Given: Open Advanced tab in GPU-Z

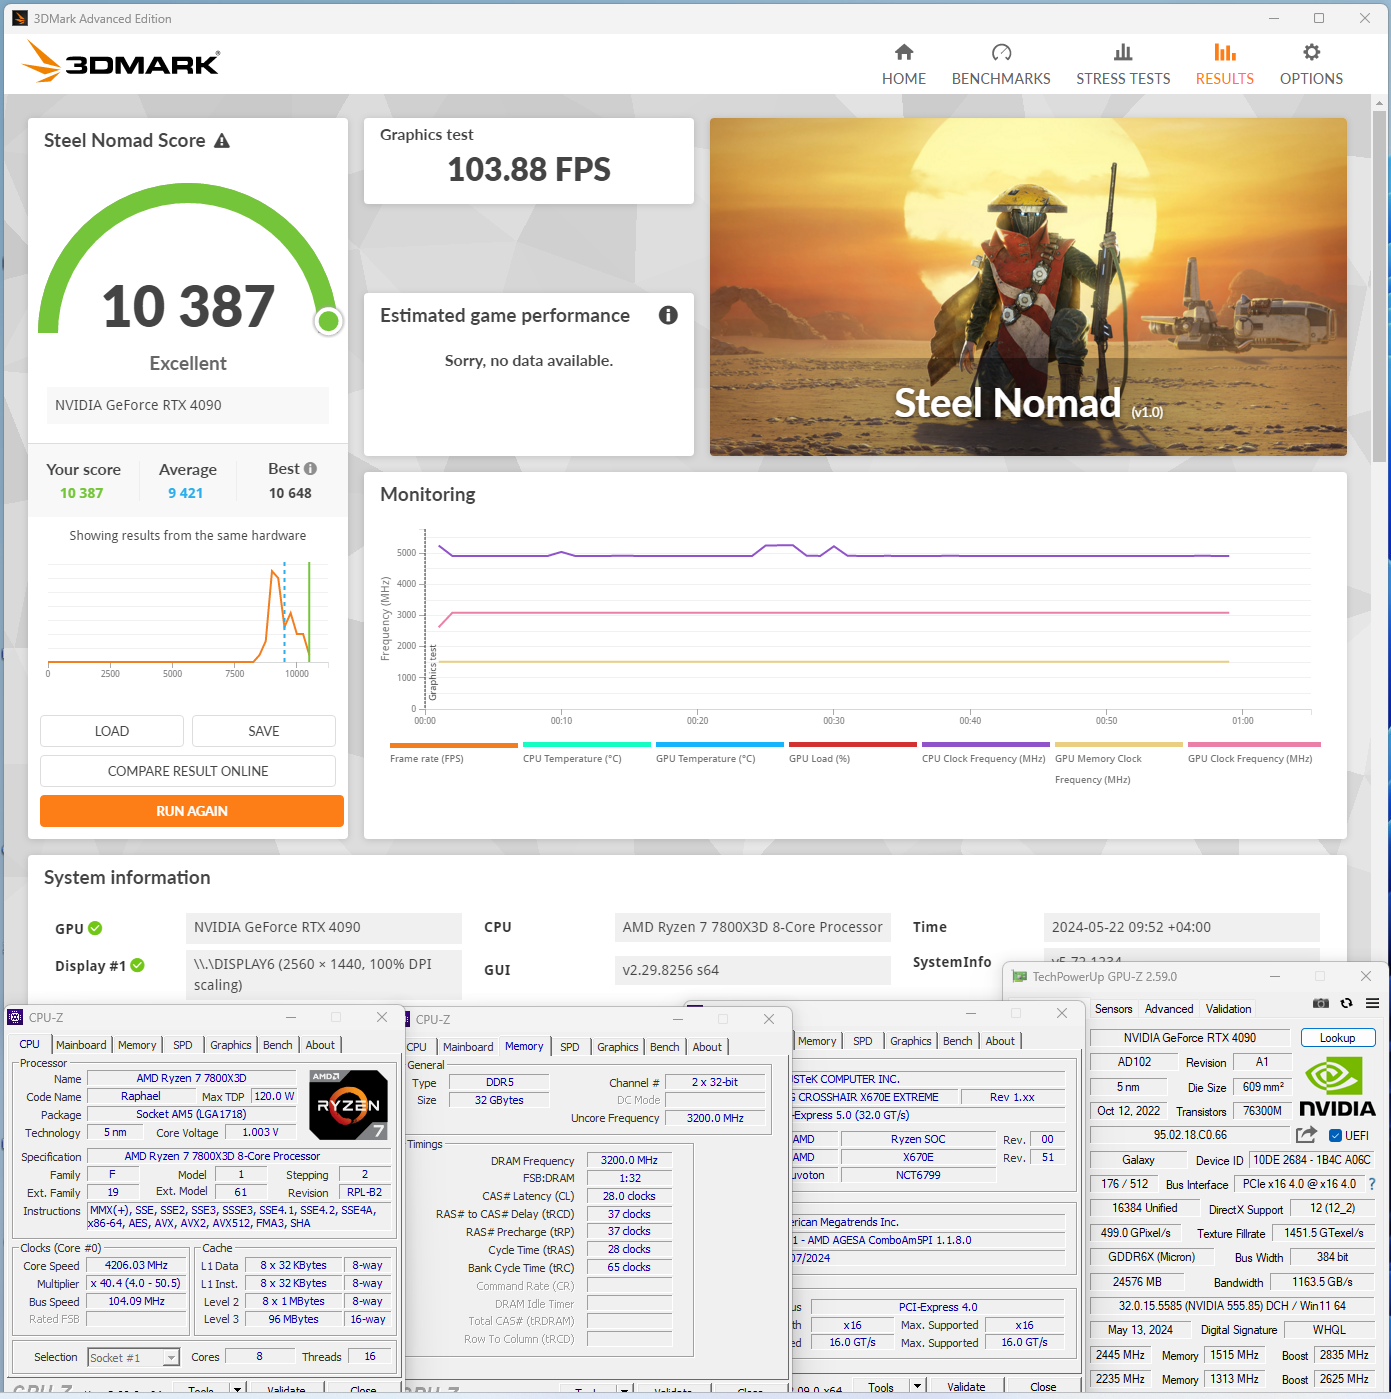Looking at the screenshot, I should point(1168,1009).
